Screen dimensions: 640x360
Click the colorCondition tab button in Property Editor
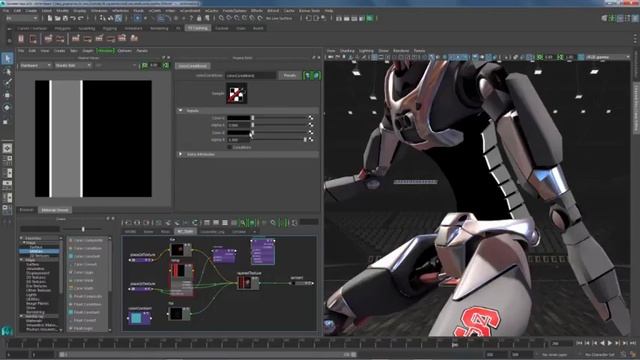click(193, 66)
